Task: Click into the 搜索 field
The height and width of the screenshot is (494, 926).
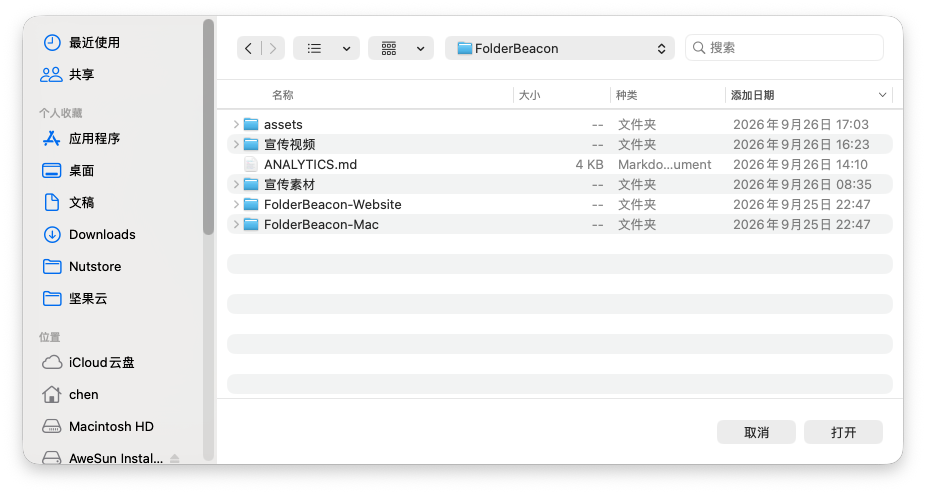Action: [x=784, y=48]
